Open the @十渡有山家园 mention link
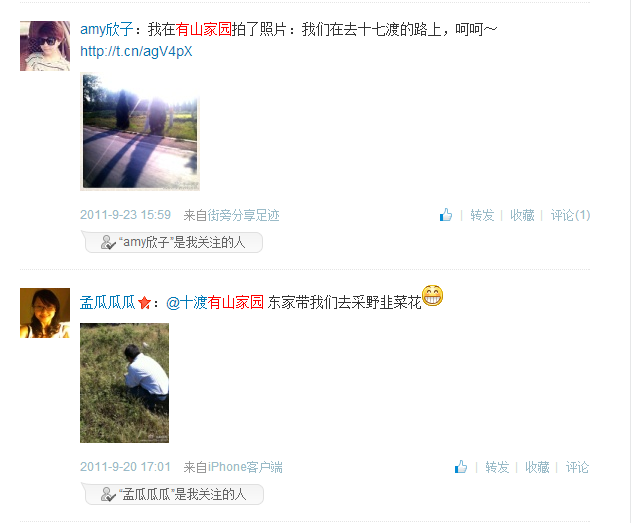 215,303
